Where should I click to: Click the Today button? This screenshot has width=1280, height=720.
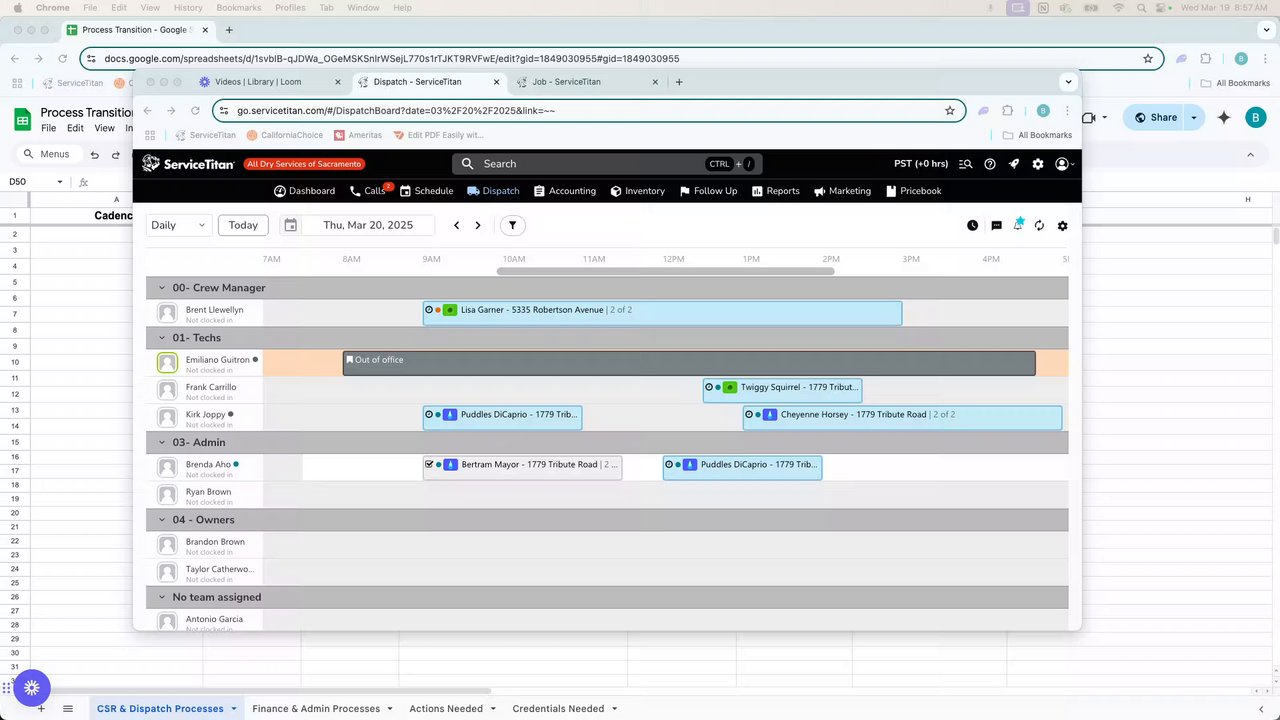[243, 225]
